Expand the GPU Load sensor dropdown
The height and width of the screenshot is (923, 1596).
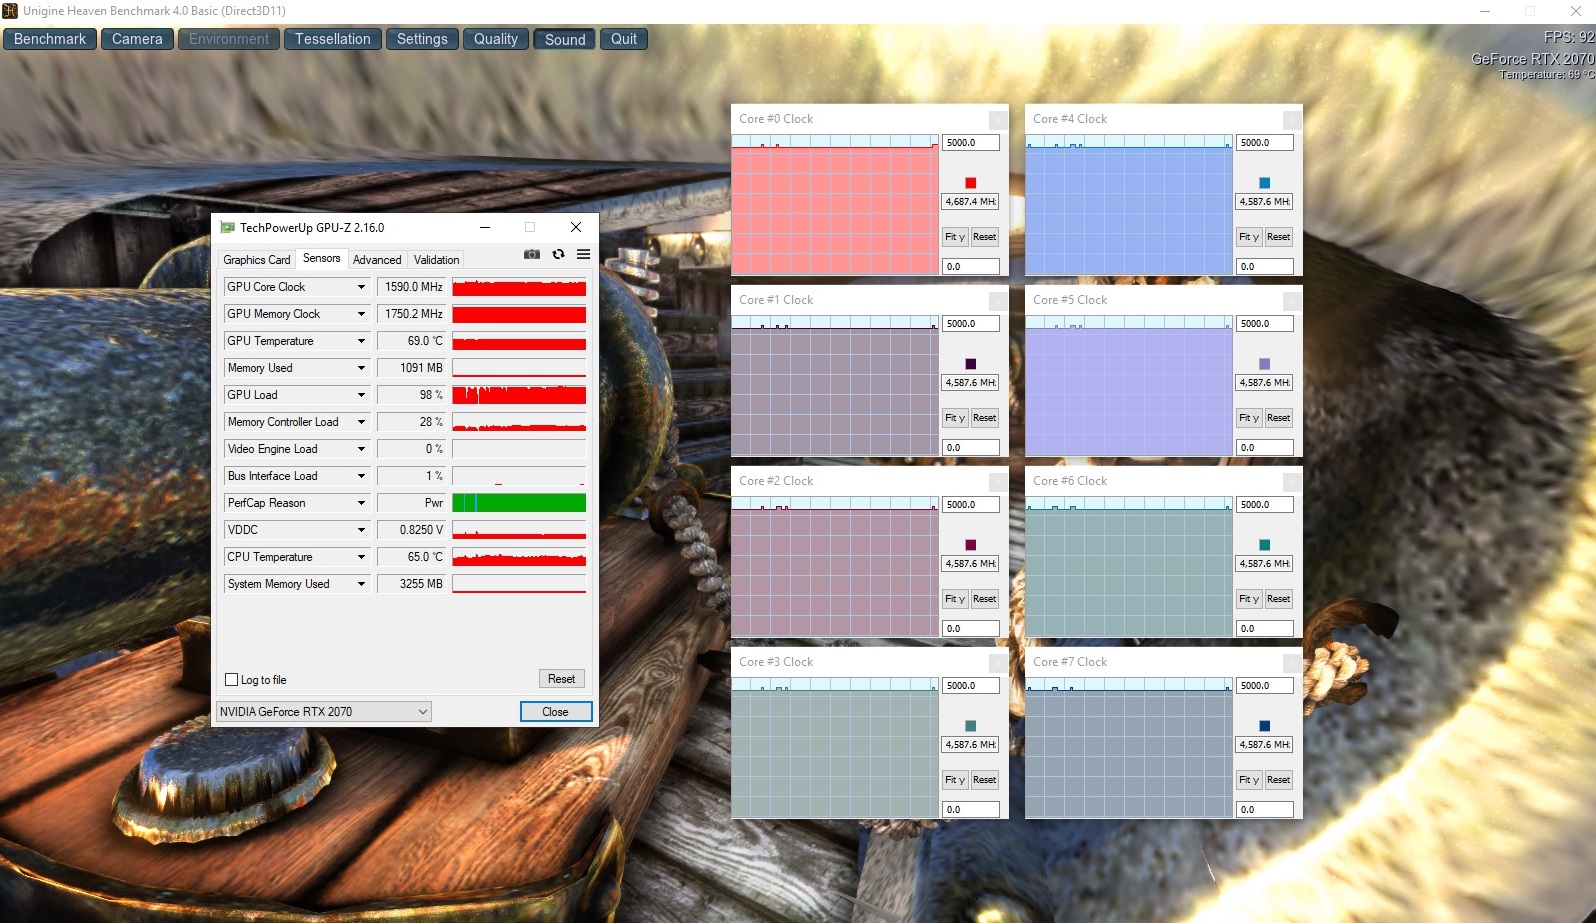(361, 395)
